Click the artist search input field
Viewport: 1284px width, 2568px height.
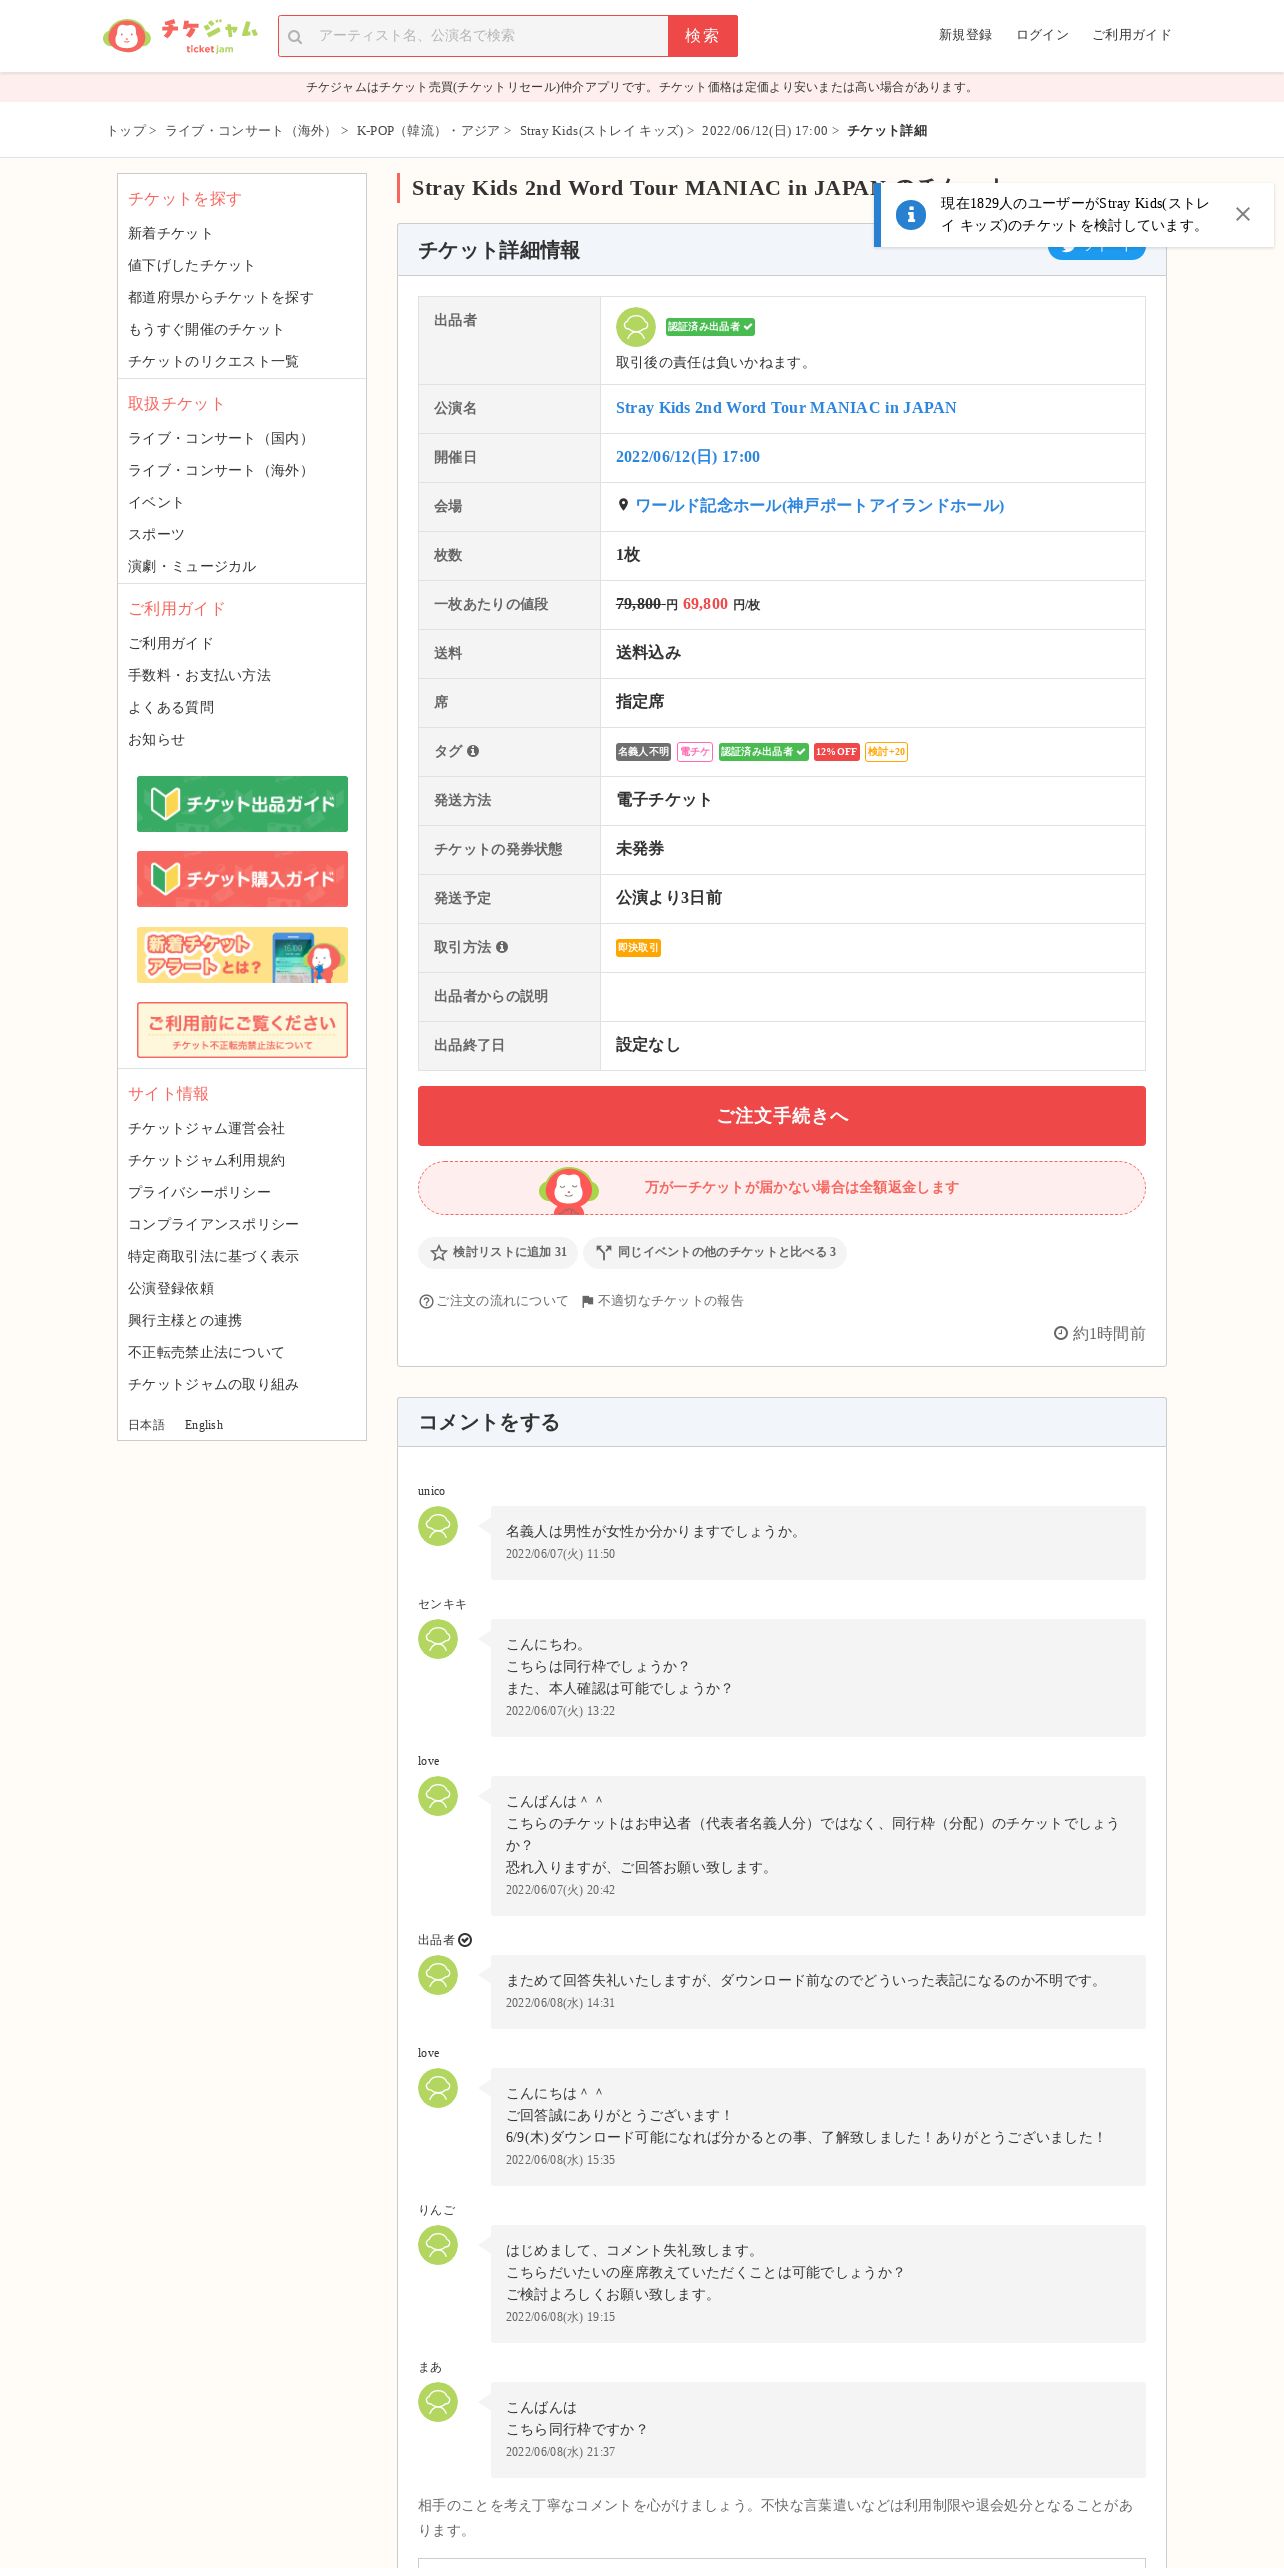(473, 36)
